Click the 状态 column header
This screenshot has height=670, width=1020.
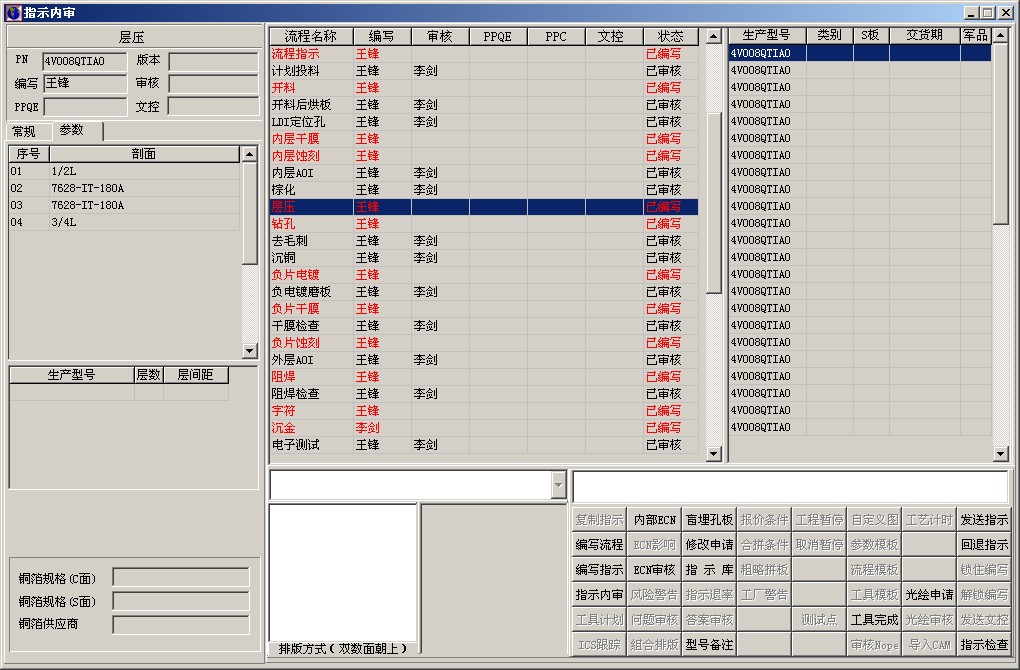coord(671,36)
